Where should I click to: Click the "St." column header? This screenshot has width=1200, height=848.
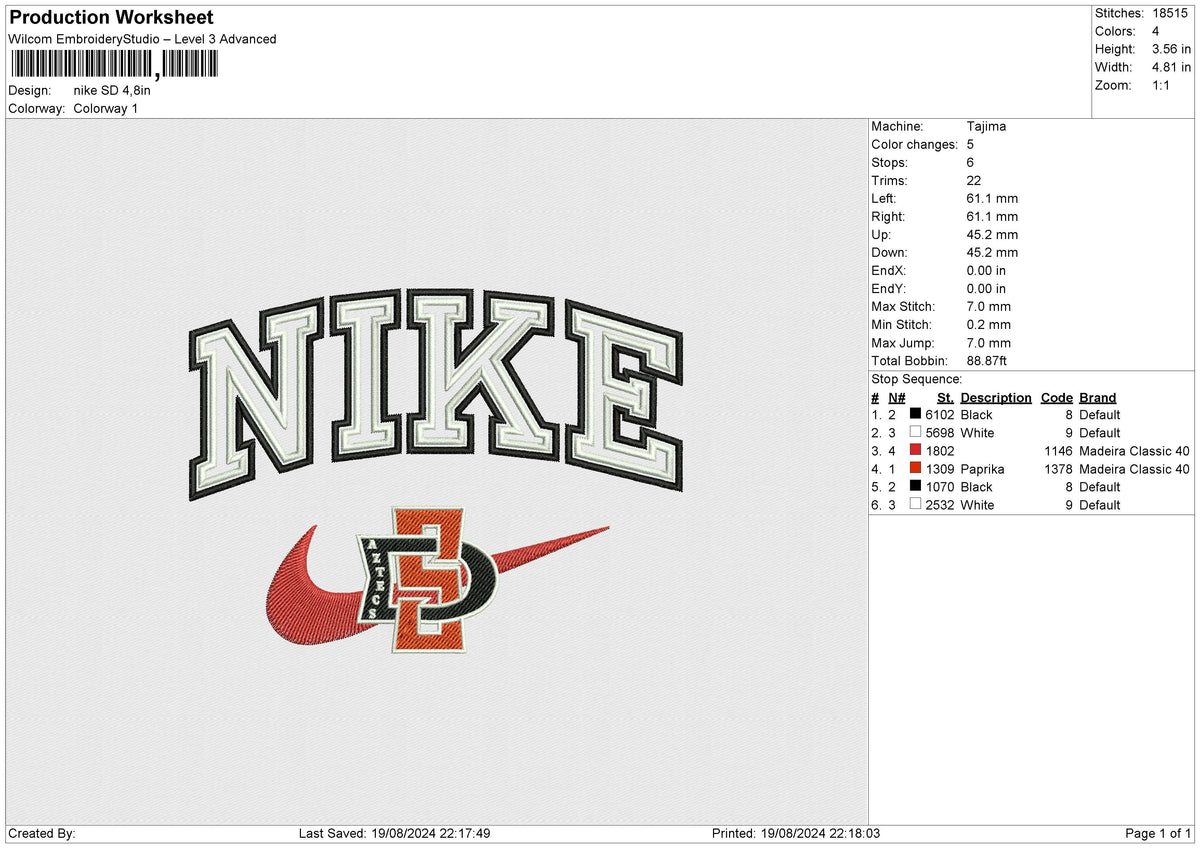[946, 398]
